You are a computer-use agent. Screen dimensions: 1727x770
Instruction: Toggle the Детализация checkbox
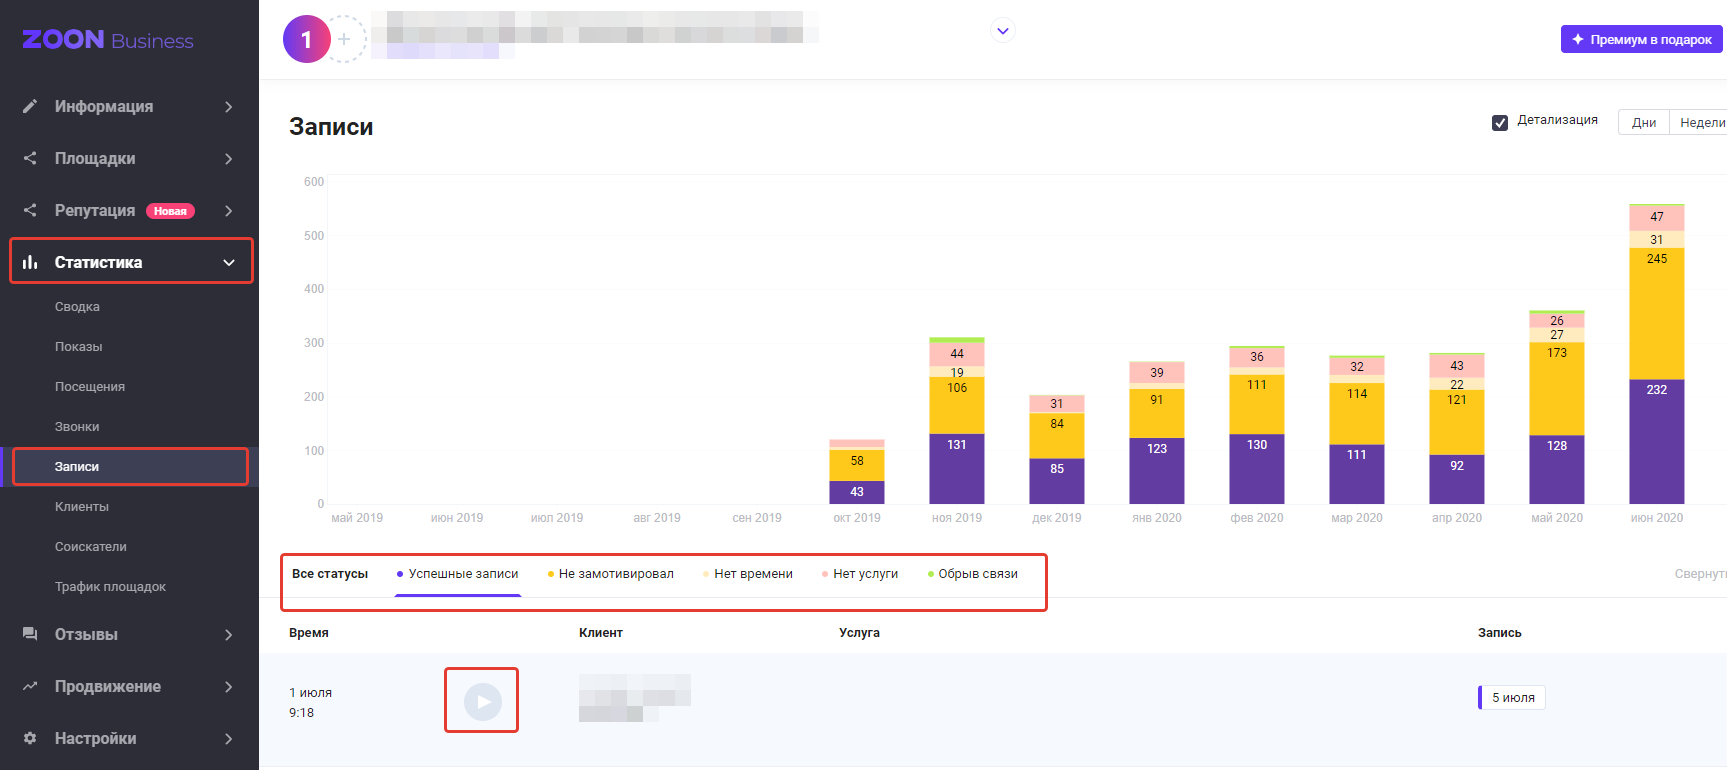pos(1500,122)
